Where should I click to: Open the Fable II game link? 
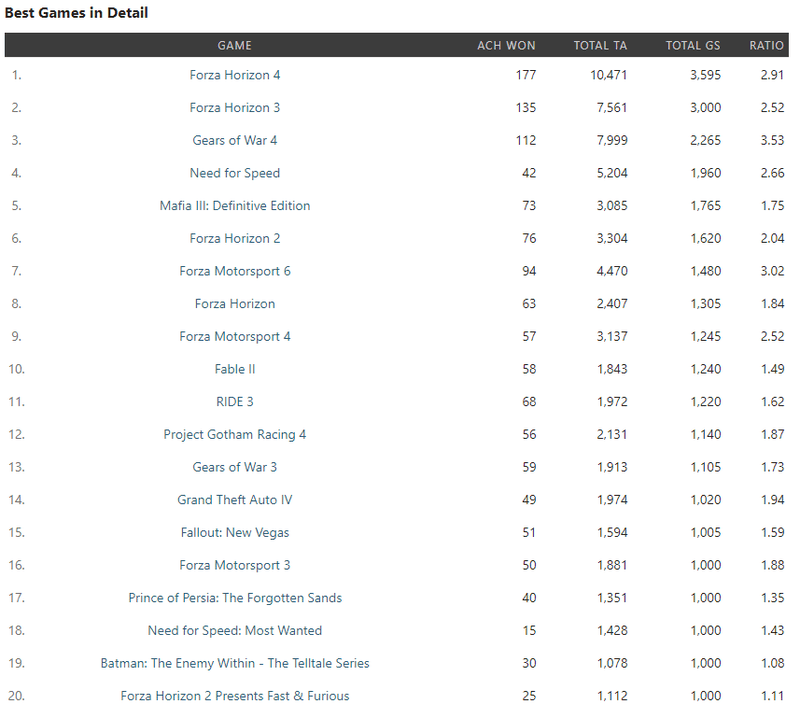(235, 369)
